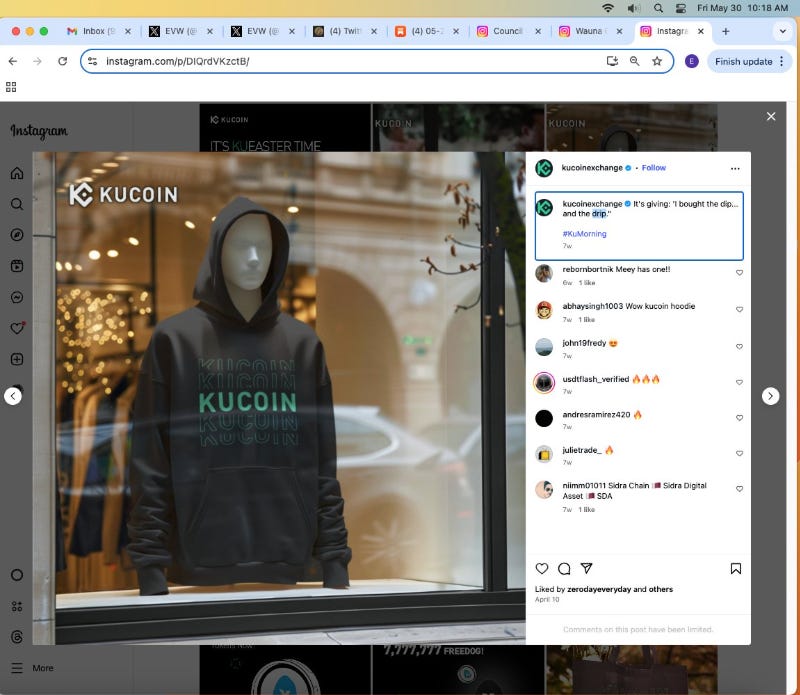Open Messenger icon in sidebar
Screen dimensions: 800x695
pos(17,297)
